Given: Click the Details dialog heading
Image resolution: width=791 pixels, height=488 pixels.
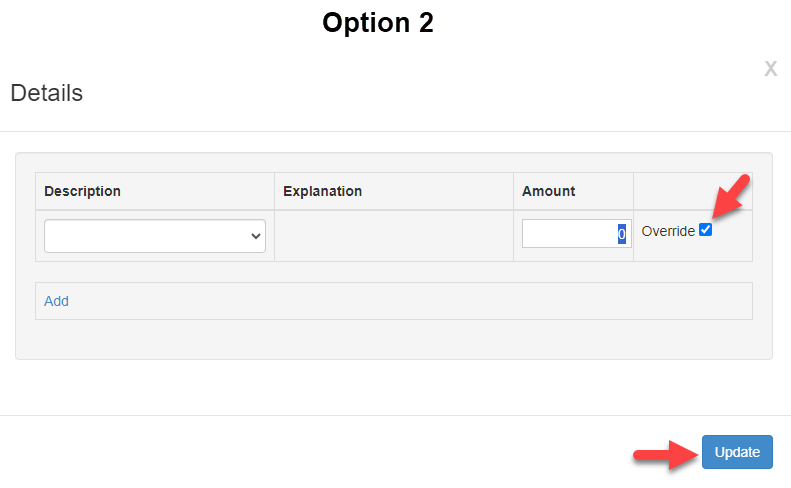Looking at the screenshot, I should click(x=46, y=94).
